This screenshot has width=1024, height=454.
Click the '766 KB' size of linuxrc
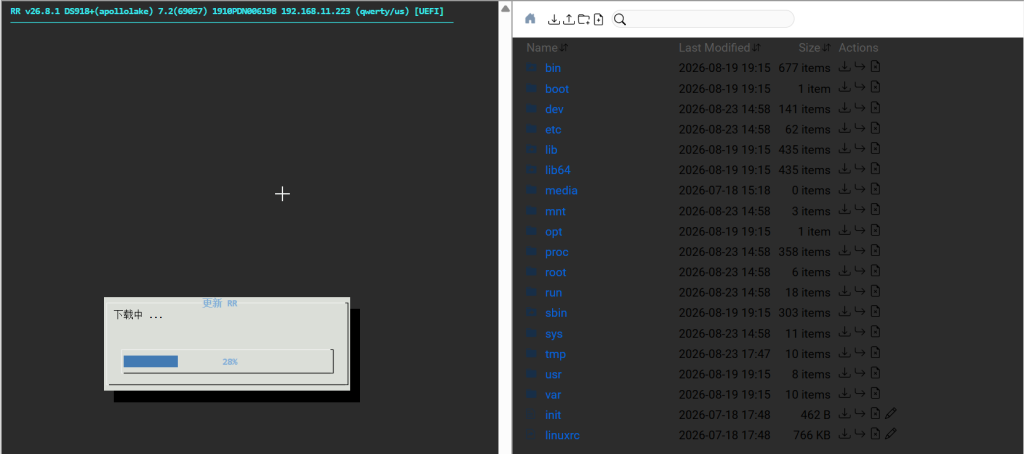pos(810,435)
